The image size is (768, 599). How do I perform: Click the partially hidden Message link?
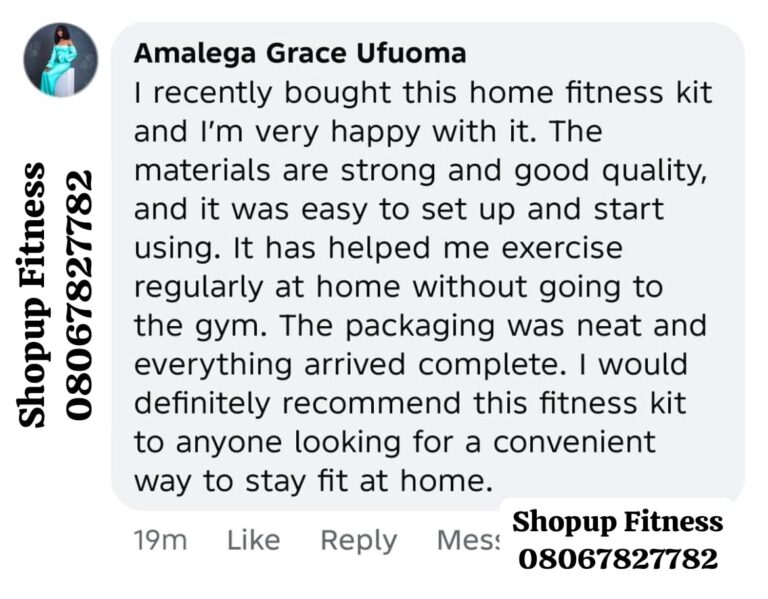(468, 541)
